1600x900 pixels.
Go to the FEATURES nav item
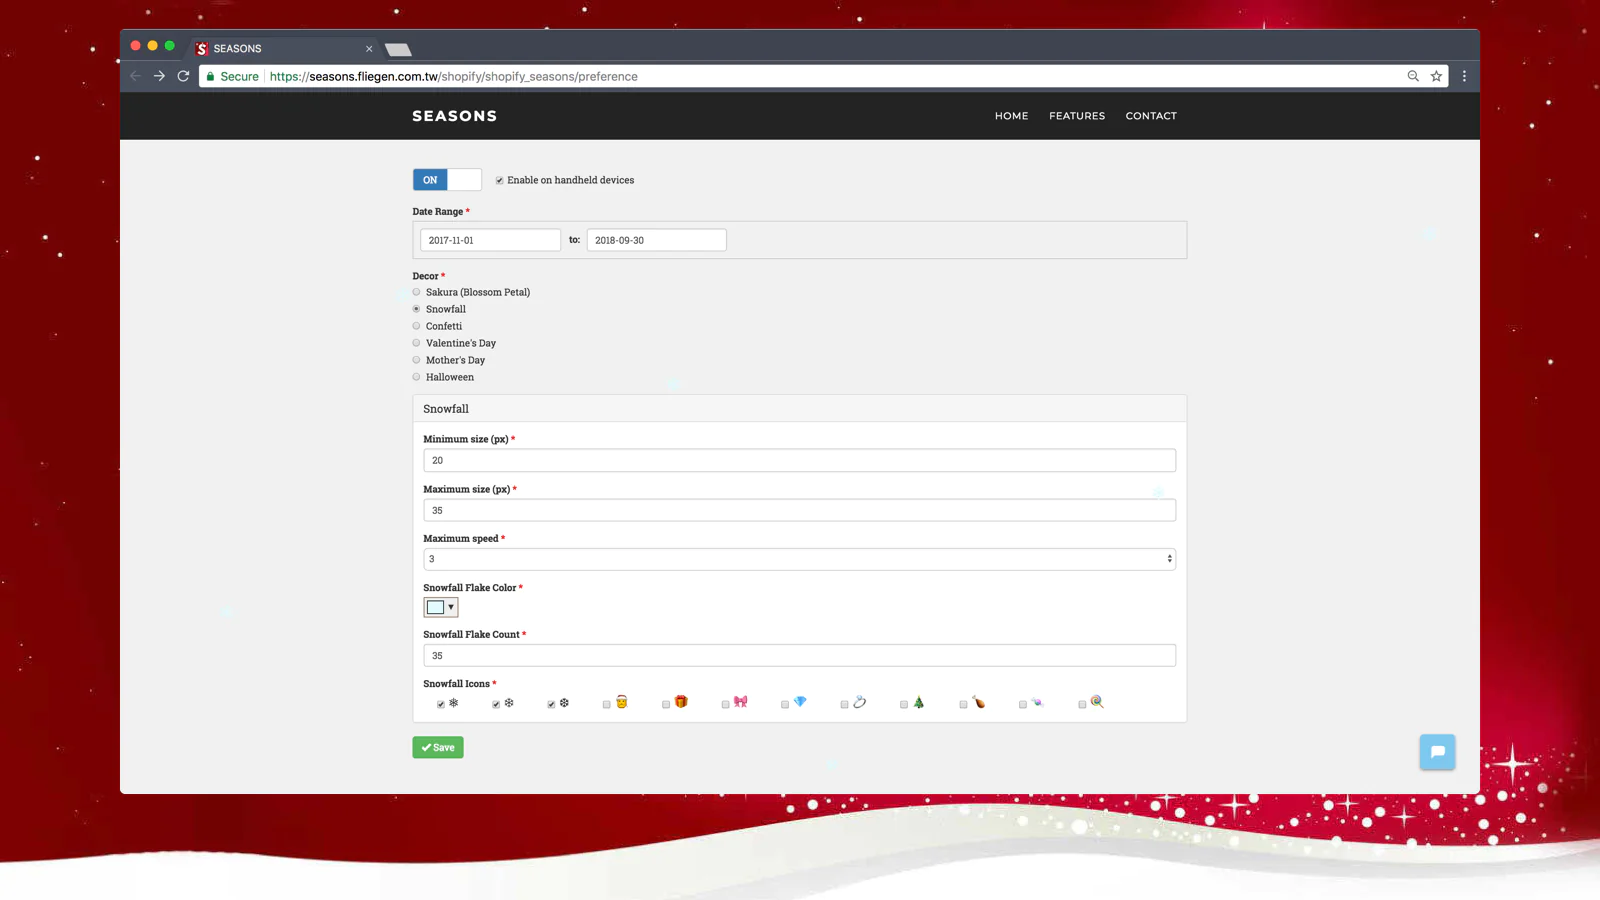click(x=1076, y=116)
